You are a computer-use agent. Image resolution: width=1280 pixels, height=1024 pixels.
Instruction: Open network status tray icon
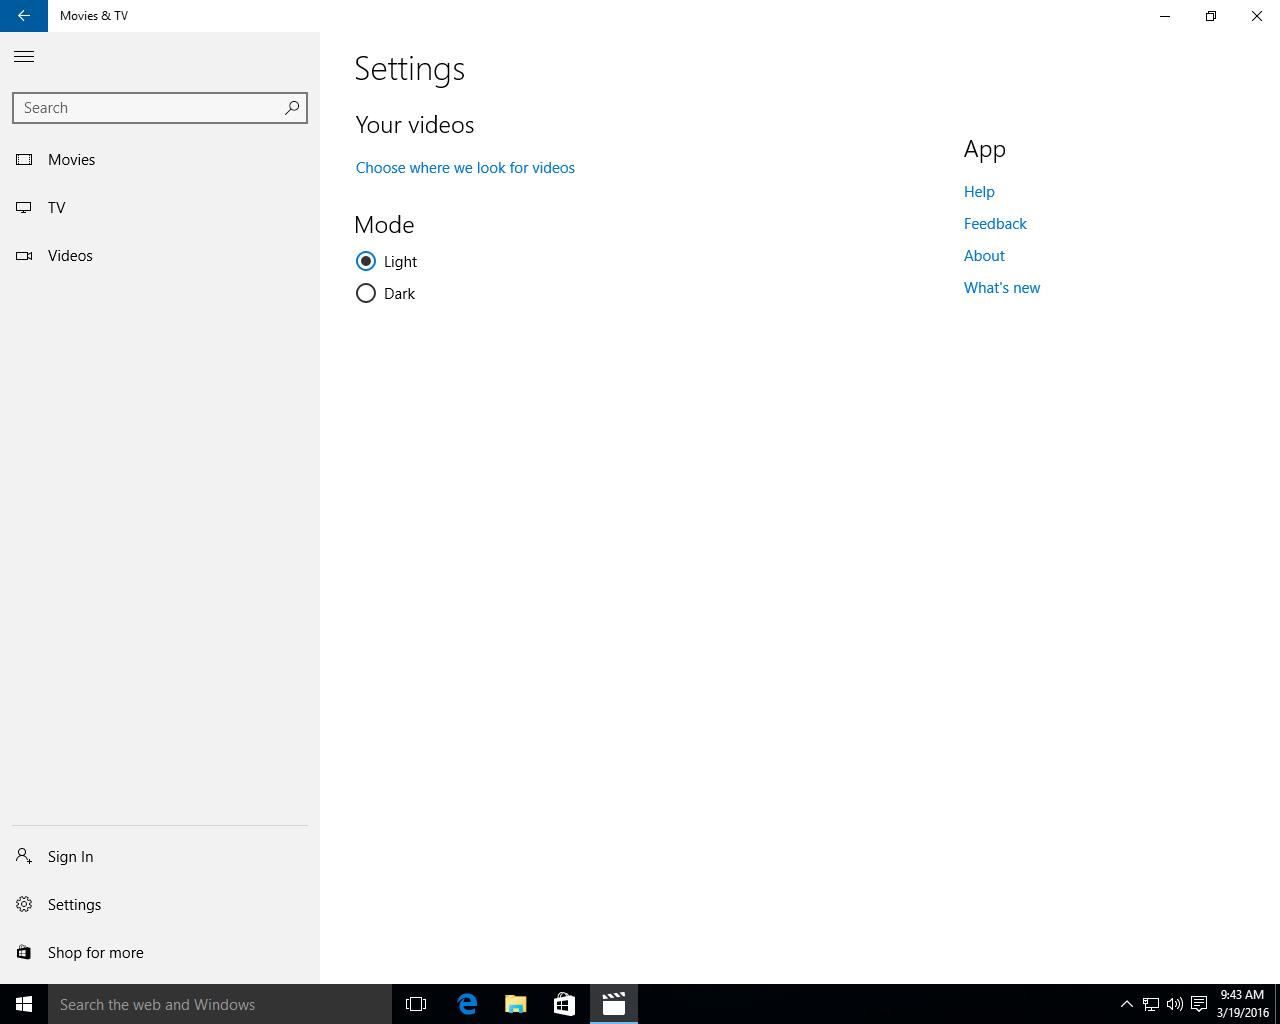coord(1151,1004)
